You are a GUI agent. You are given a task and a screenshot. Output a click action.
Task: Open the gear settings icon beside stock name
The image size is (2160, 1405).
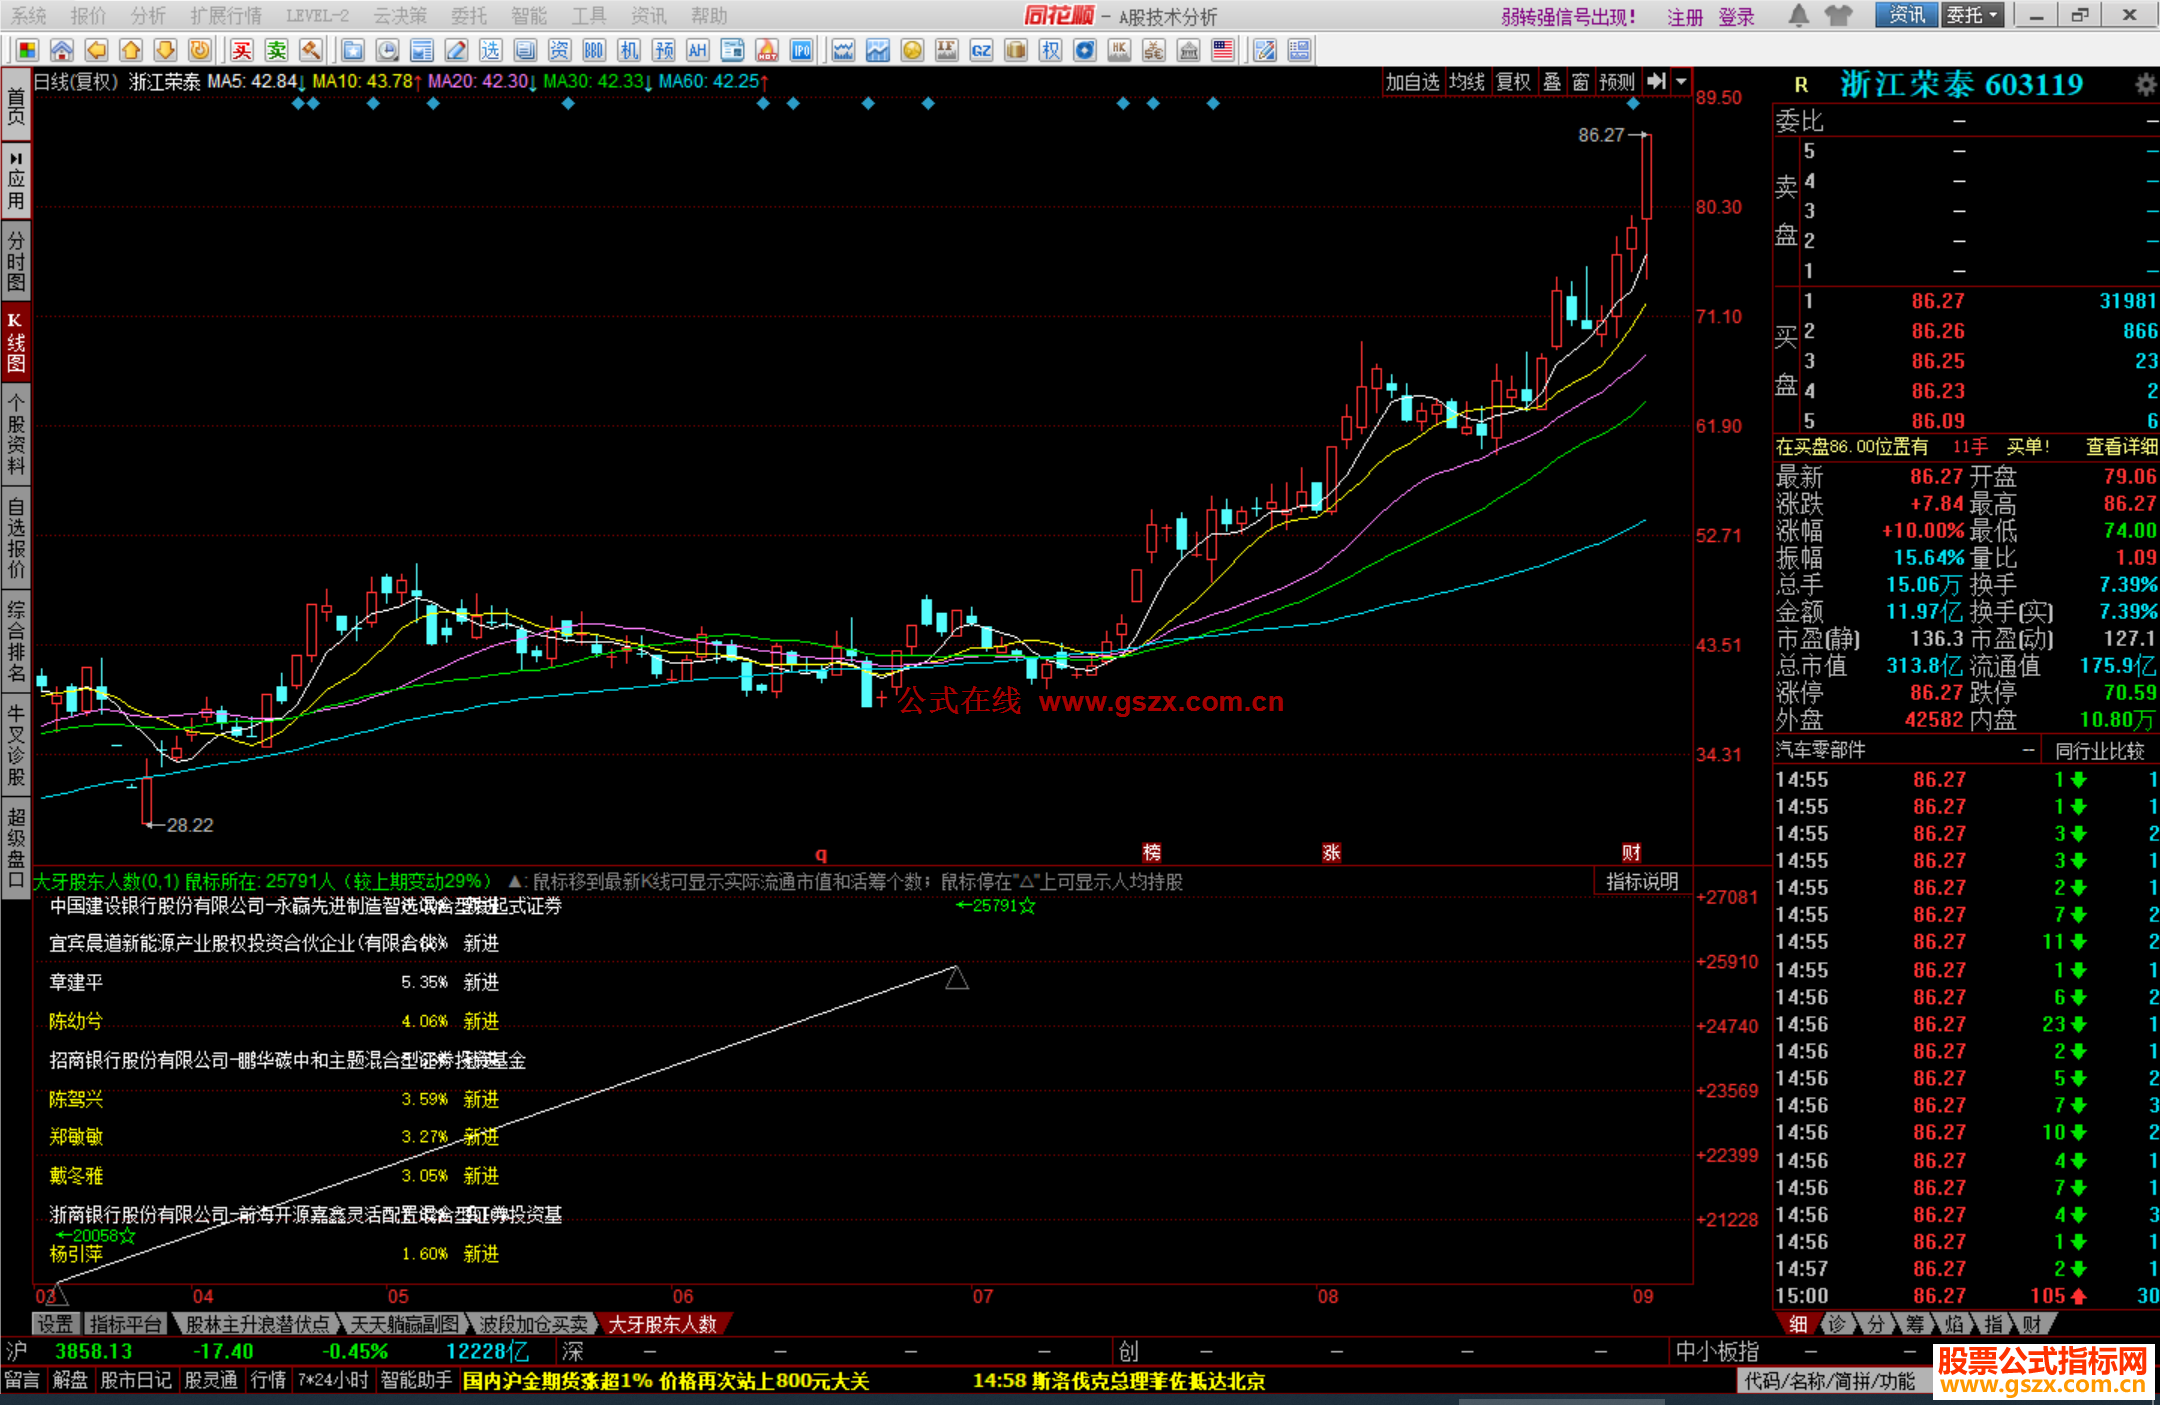click(x=2144, y=85)
